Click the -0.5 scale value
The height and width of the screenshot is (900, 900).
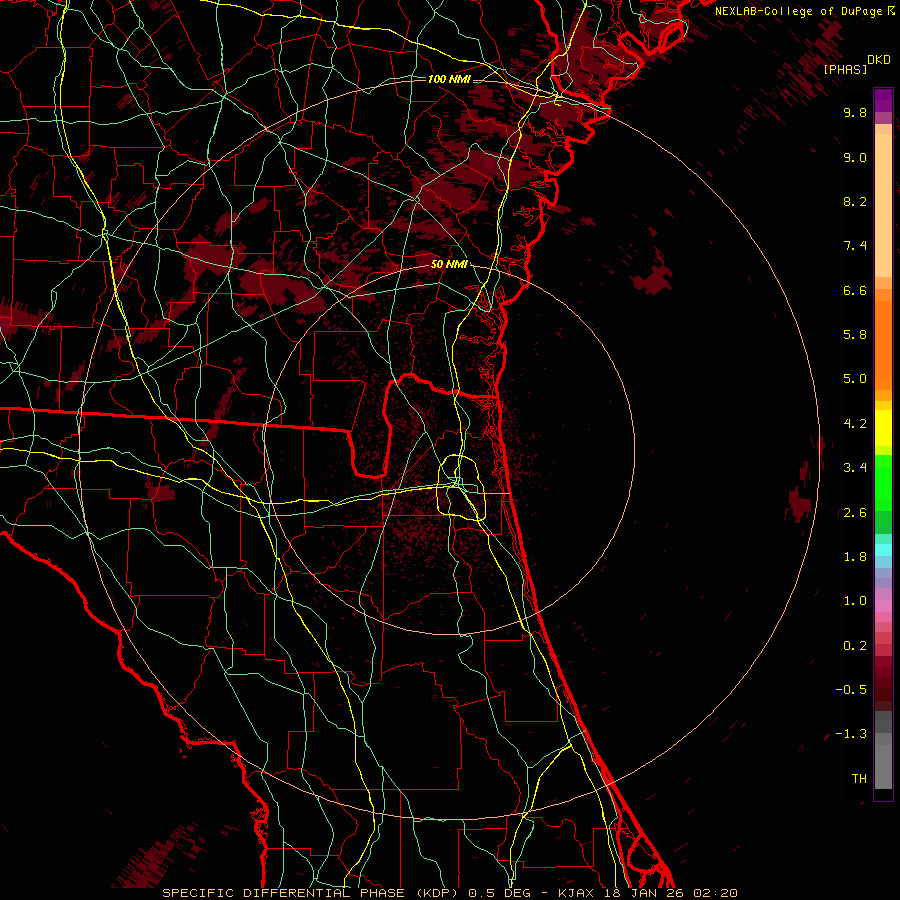click(x=851, y=690)
